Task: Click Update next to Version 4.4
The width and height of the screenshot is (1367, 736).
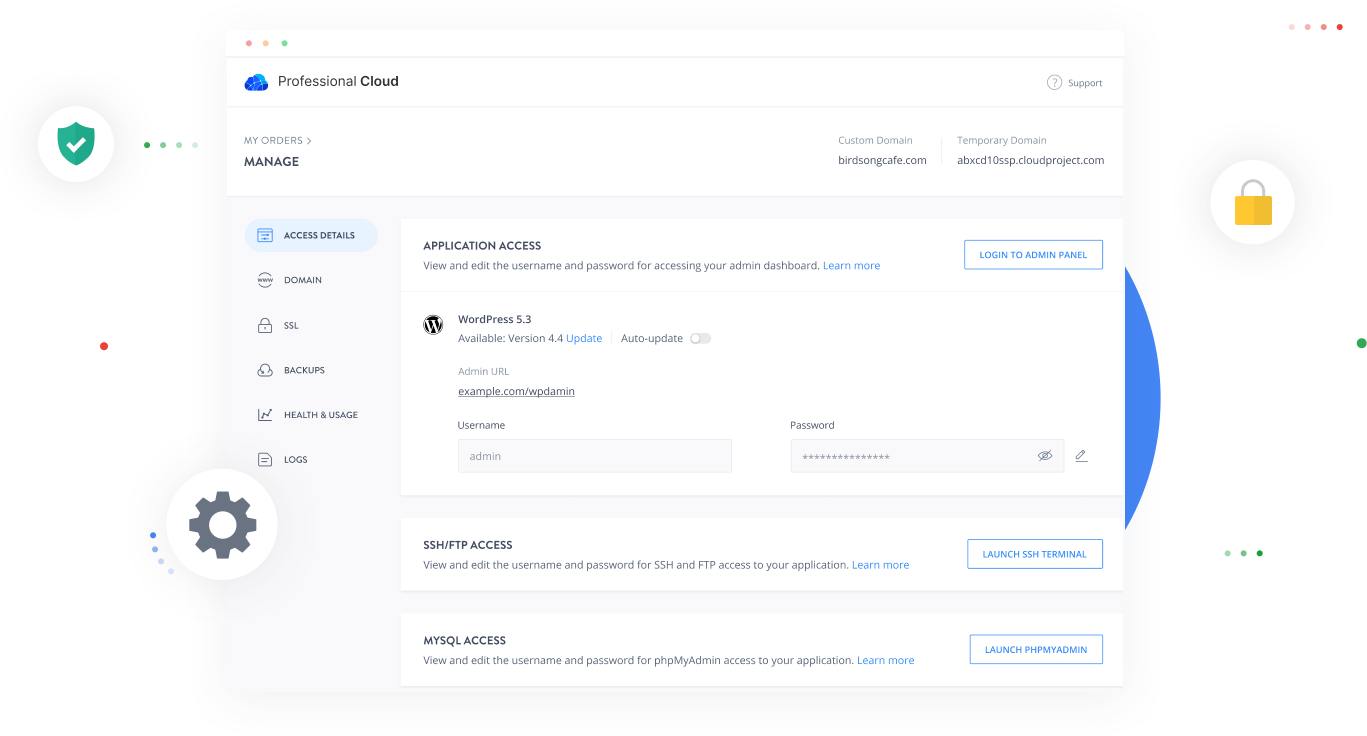Action: click(584, 338)
